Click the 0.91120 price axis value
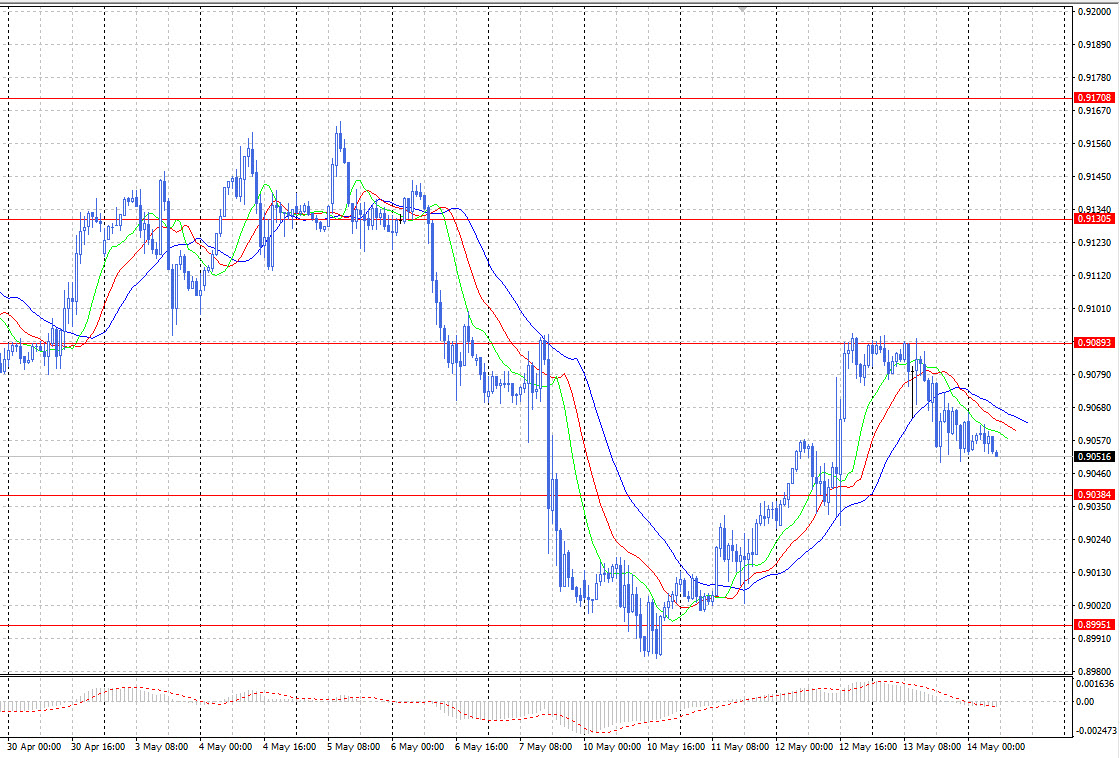 click(1094, 276)
